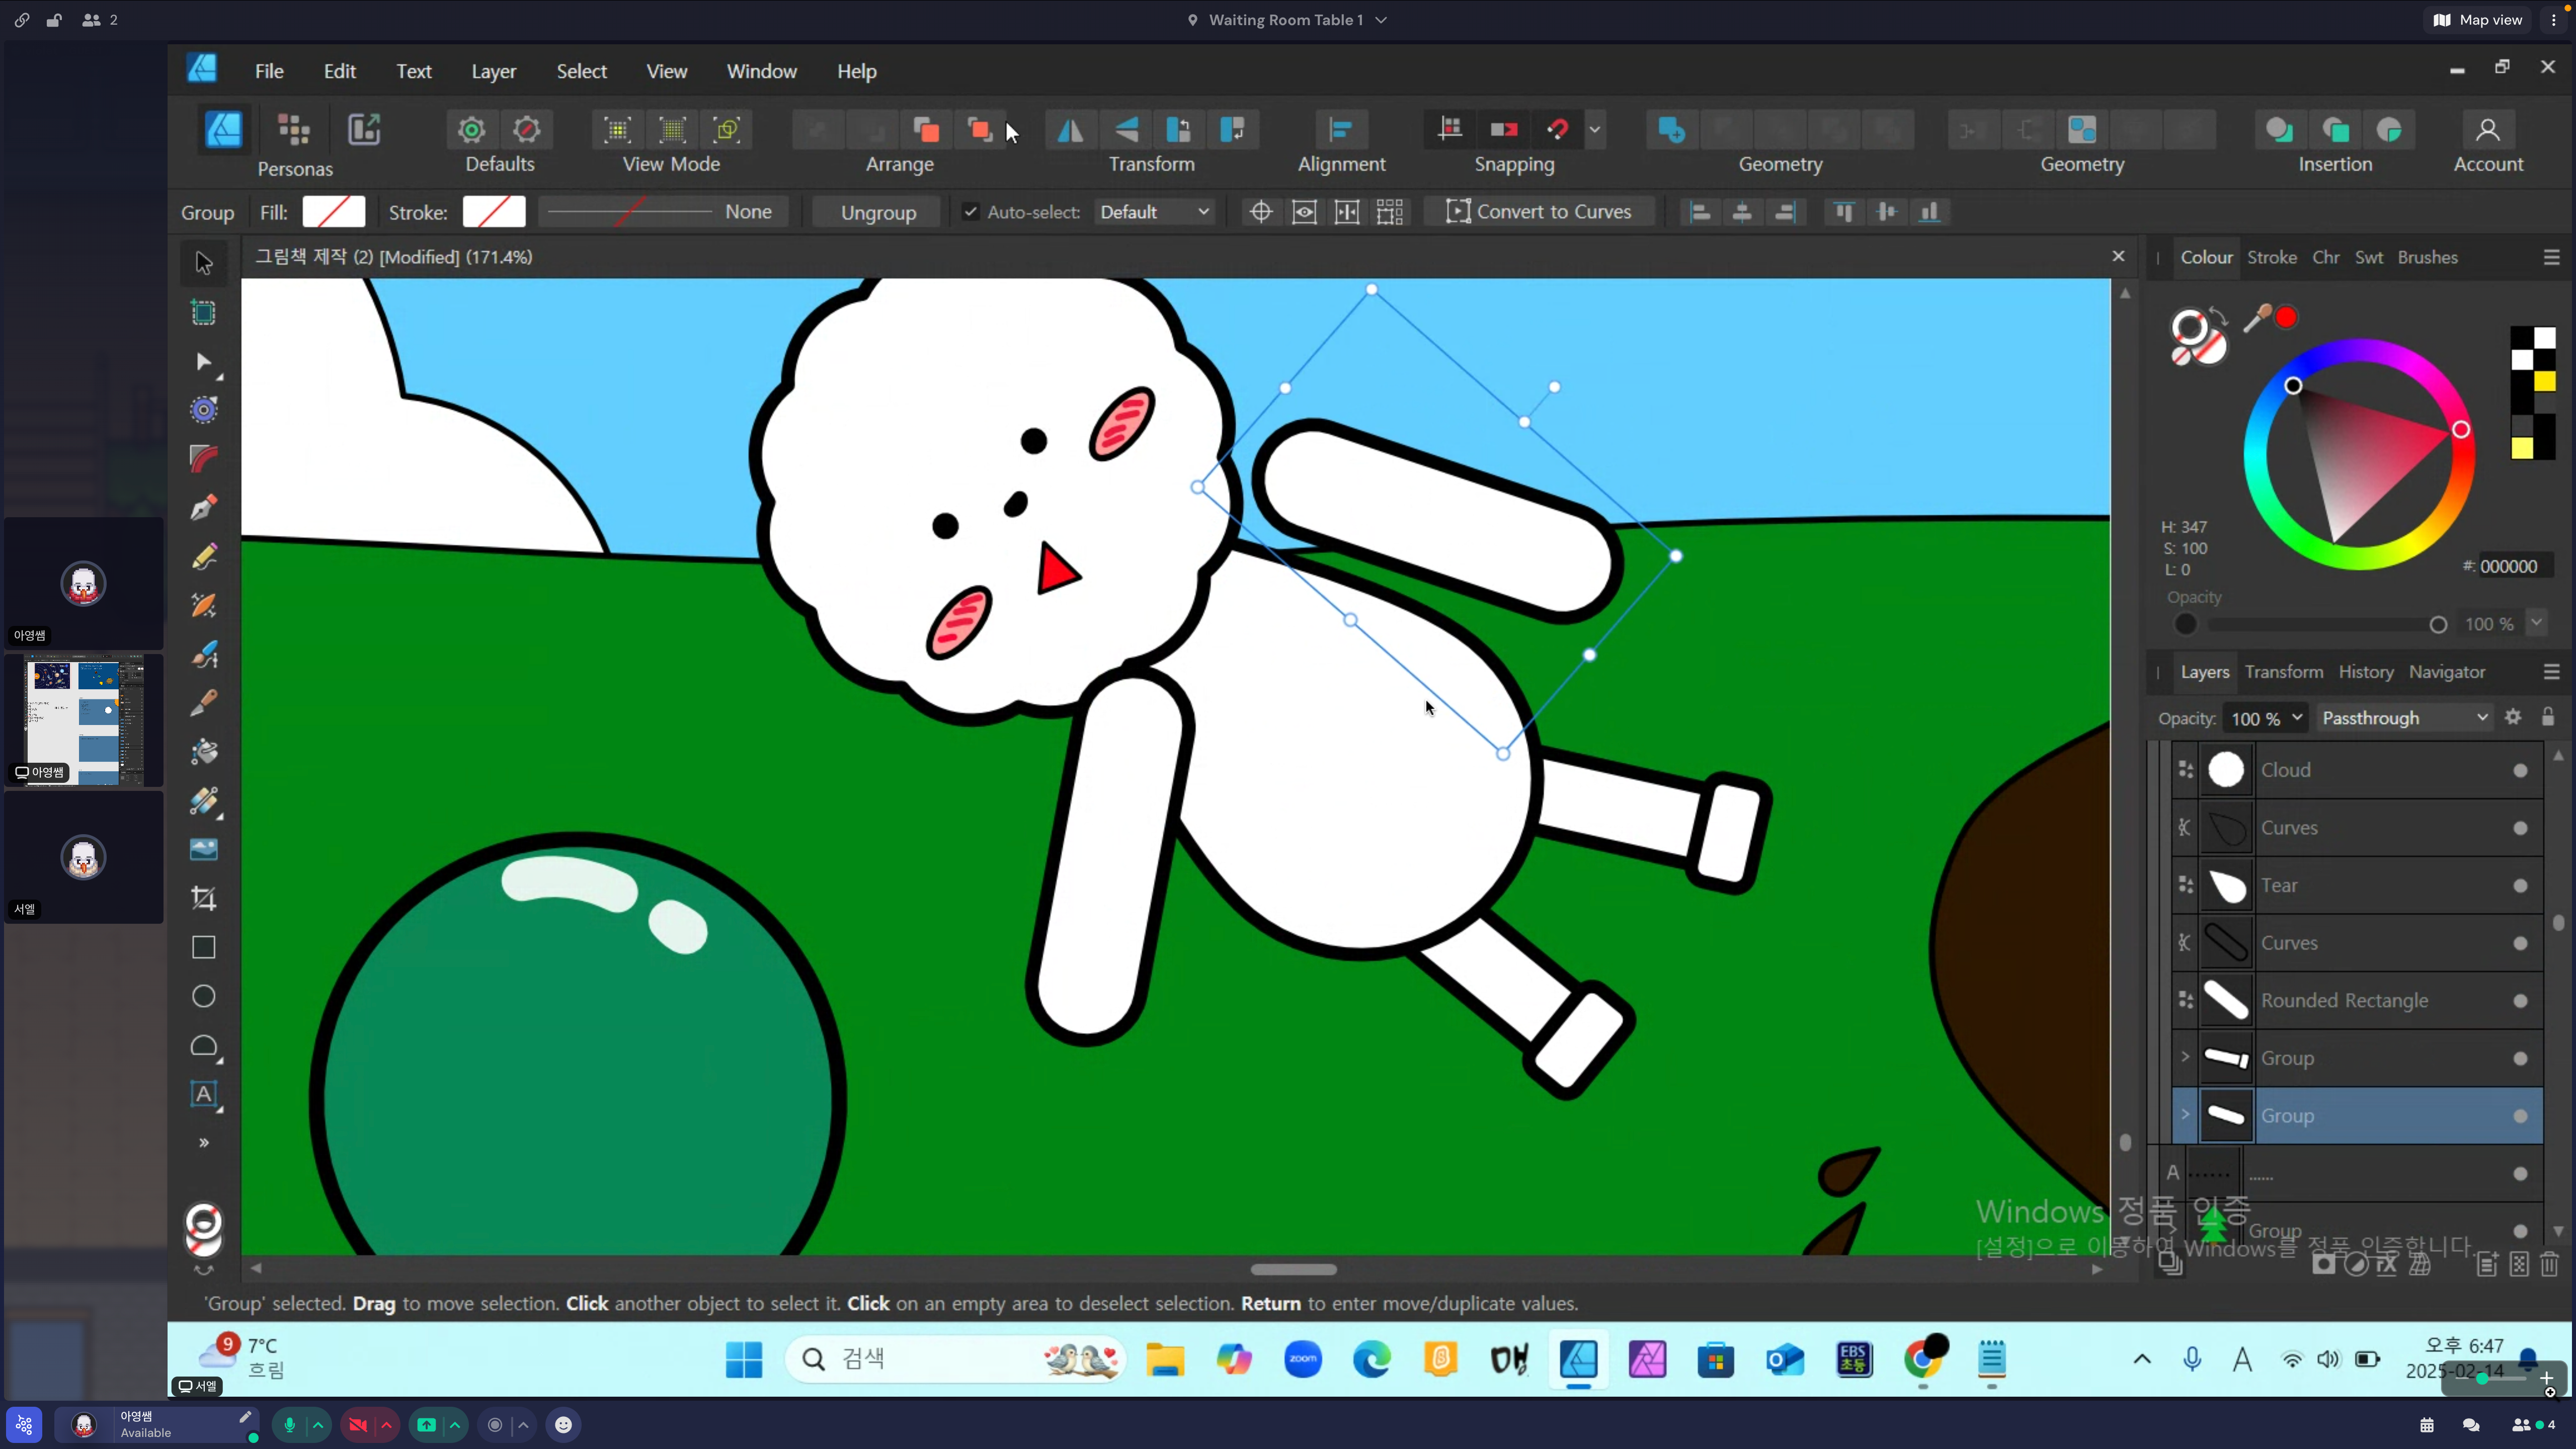Toggle visibility of Rounded Rectangle layer
This screenshot has width=2576, height=1449.
point(2520,1001)
